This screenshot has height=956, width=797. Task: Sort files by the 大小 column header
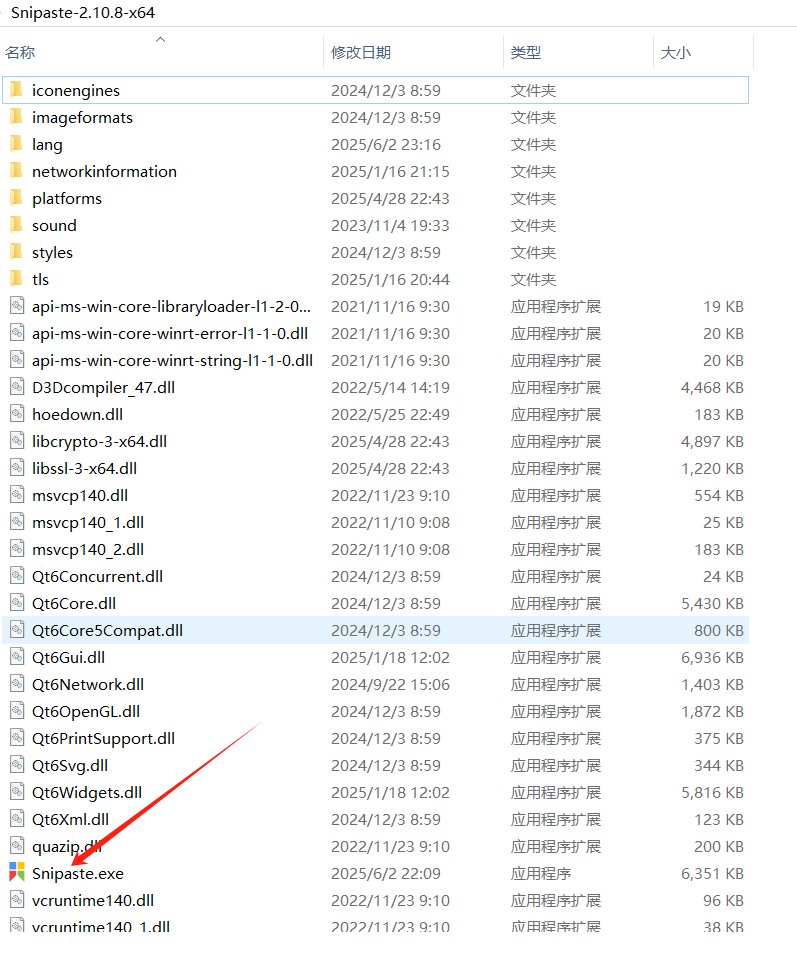click(x=676, y=52)
